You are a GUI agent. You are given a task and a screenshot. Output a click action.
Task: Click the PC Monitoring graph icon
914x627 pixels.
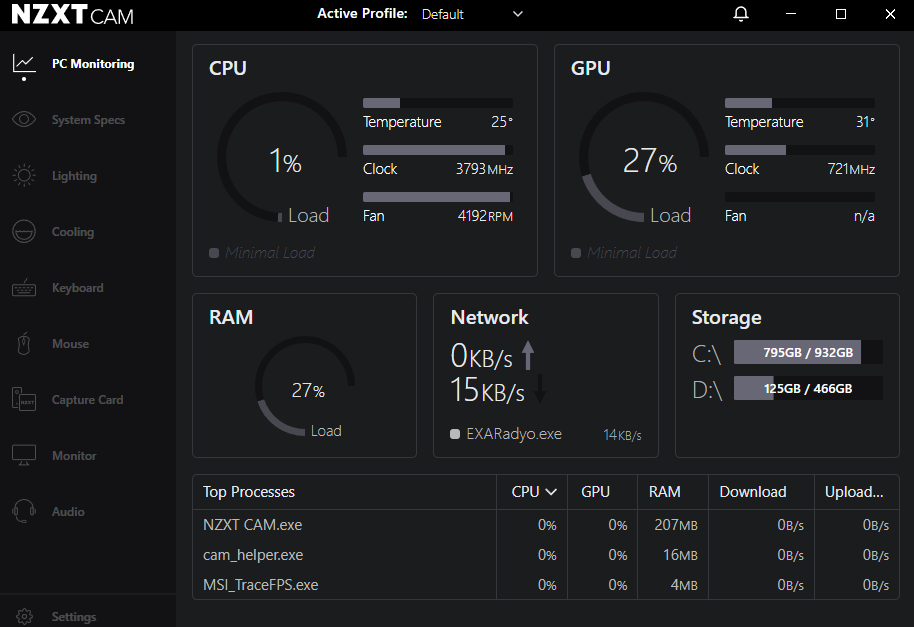[24, 64]
